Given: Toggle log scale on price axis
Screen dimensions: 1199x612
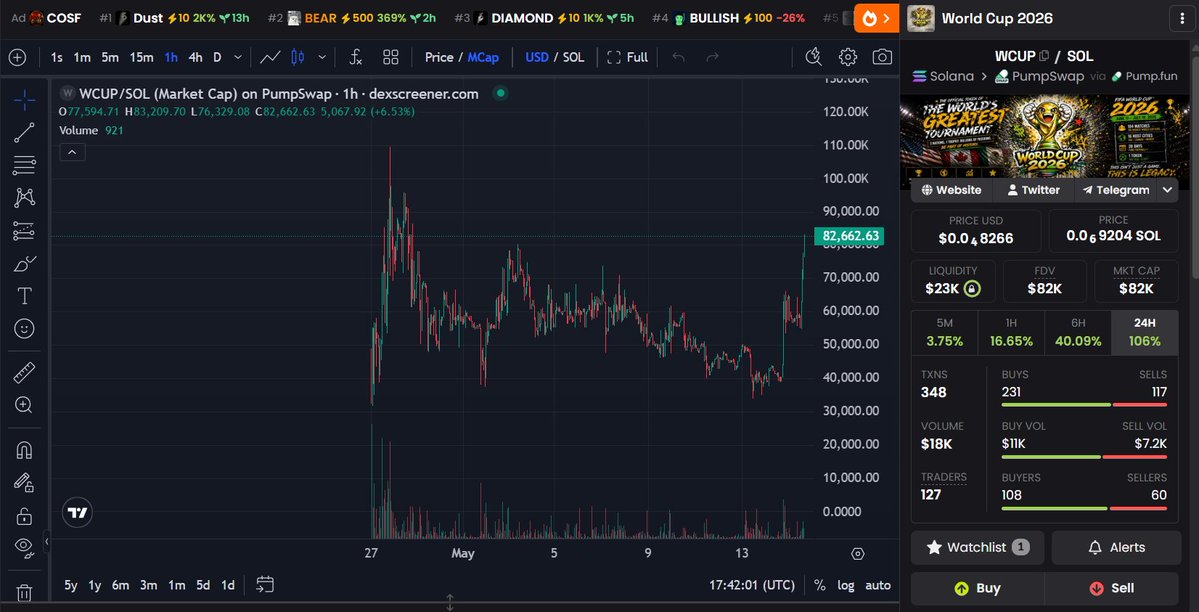Looking at the screenshot, I should [x=846, y=585].
